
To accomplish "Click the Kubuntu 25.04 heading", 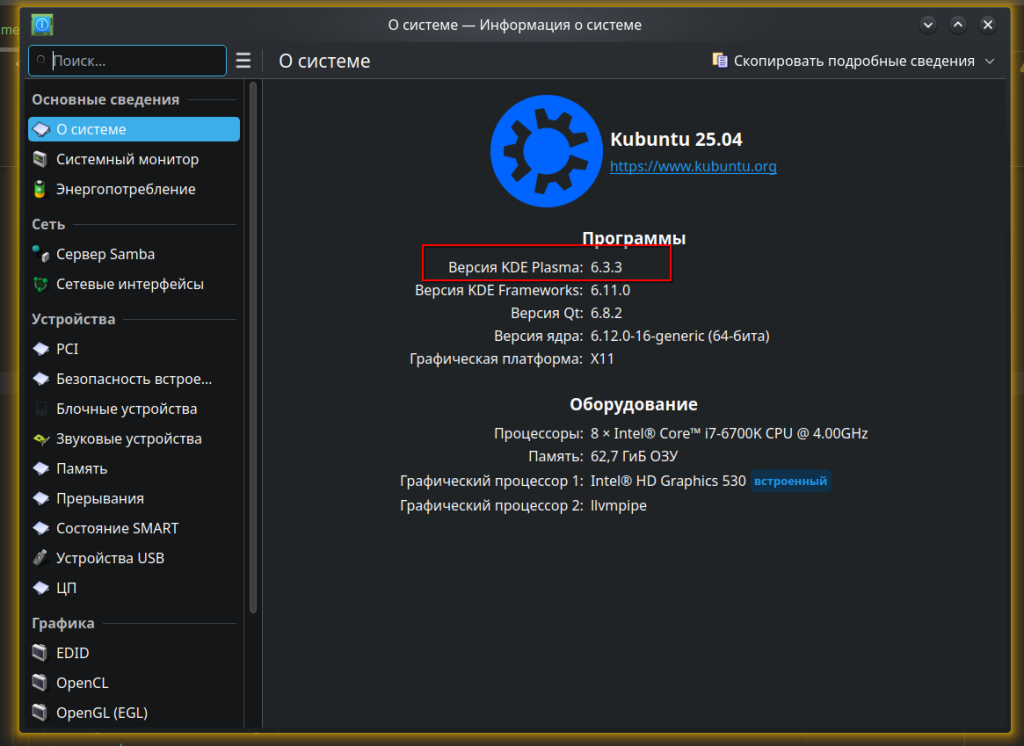I will (676, 139).
